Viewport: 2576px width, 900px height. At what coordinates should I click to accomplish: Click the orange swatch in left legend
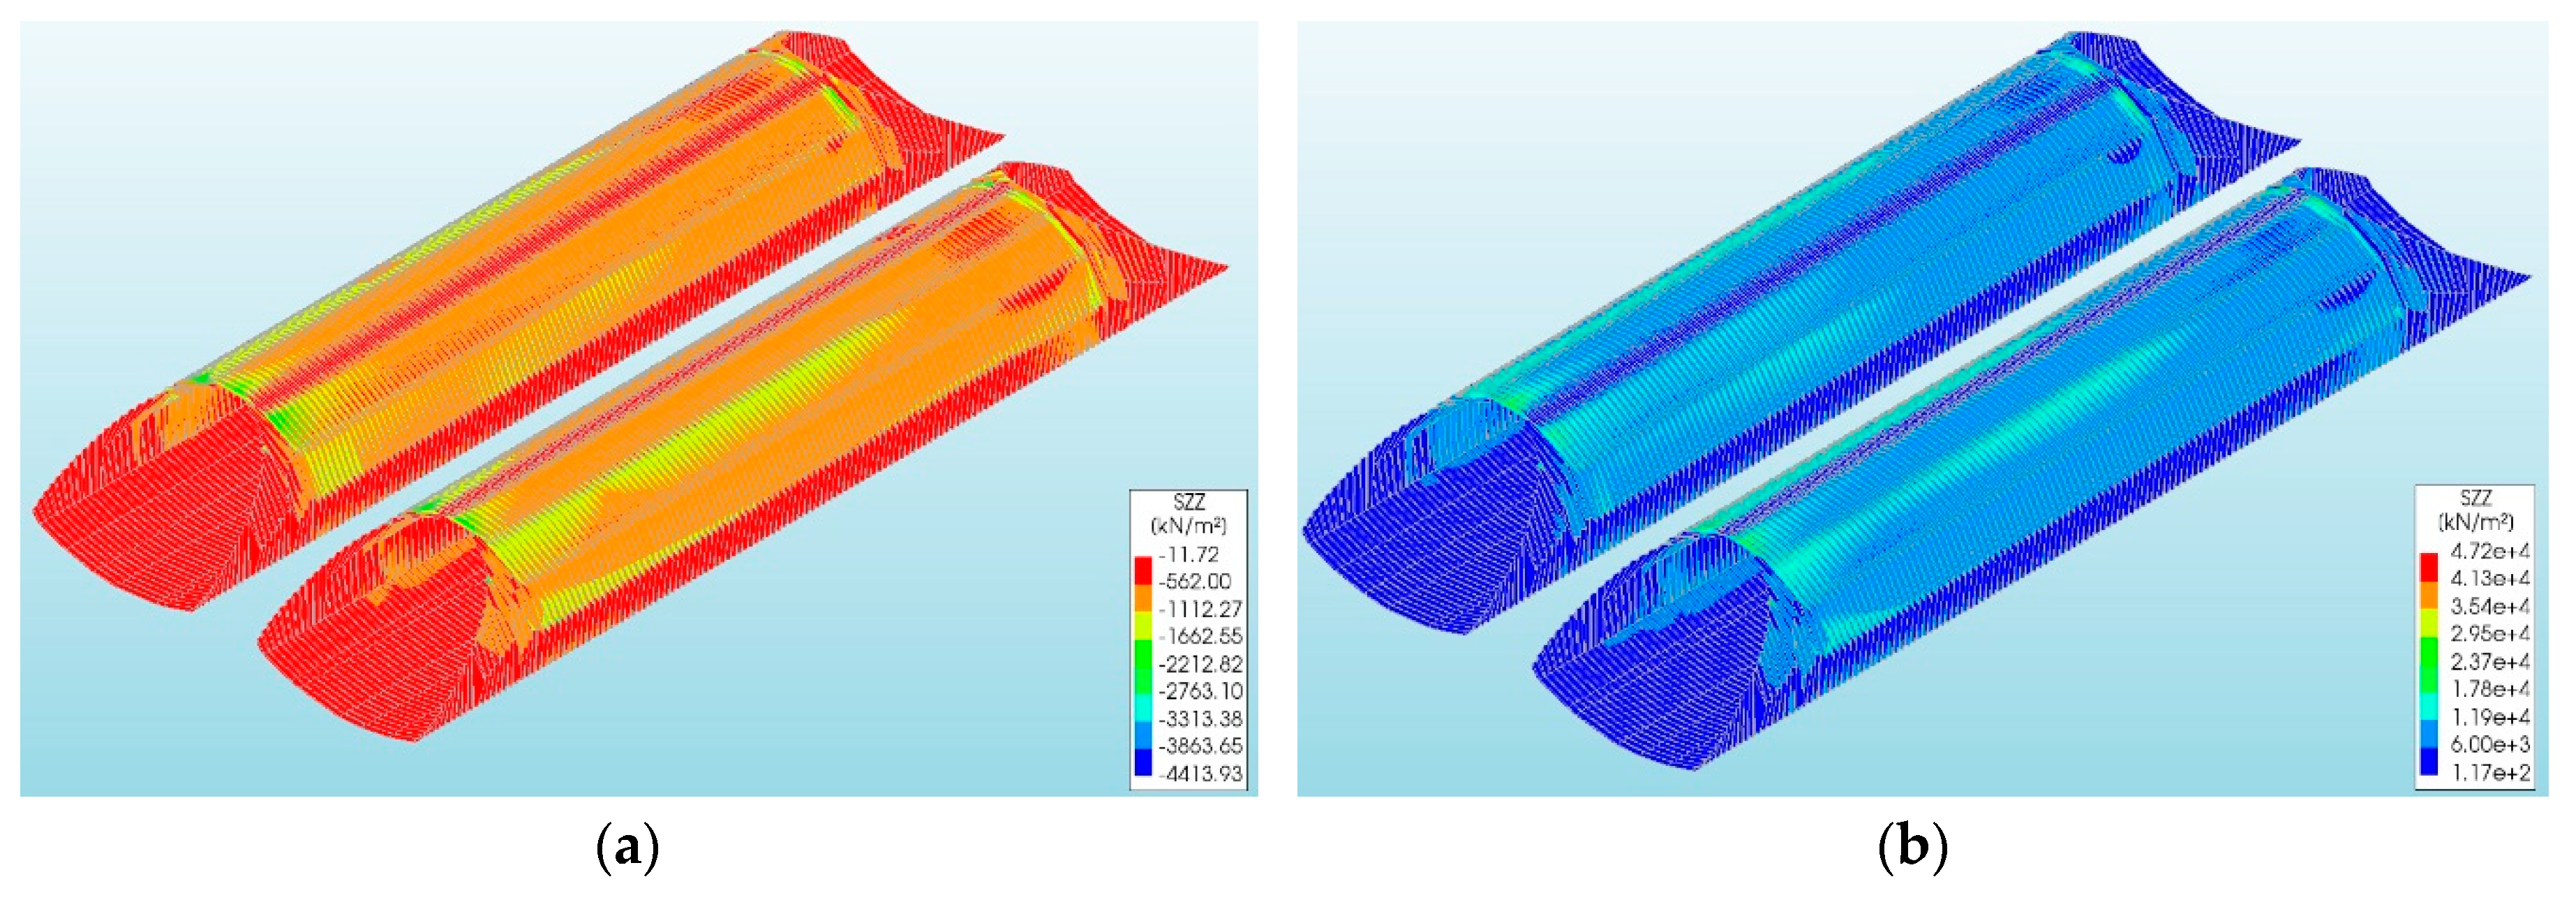click(x=1143, y=597)
